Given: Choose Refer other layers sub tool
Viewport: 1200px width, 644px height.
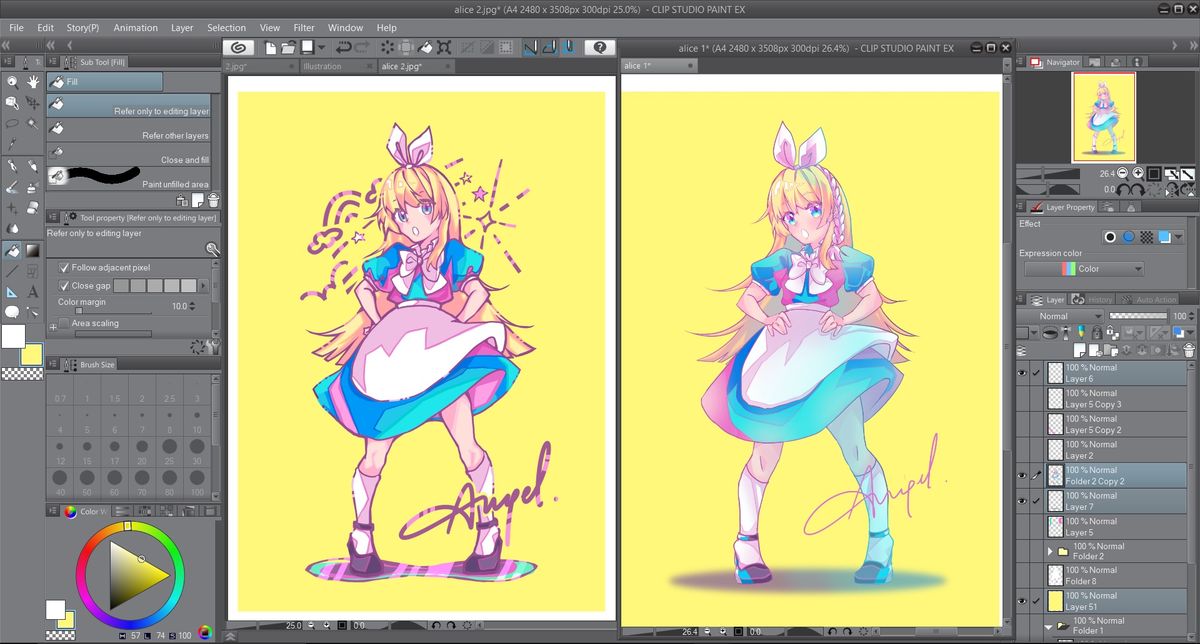Looking at the screenshot, I should pos(128,131).
